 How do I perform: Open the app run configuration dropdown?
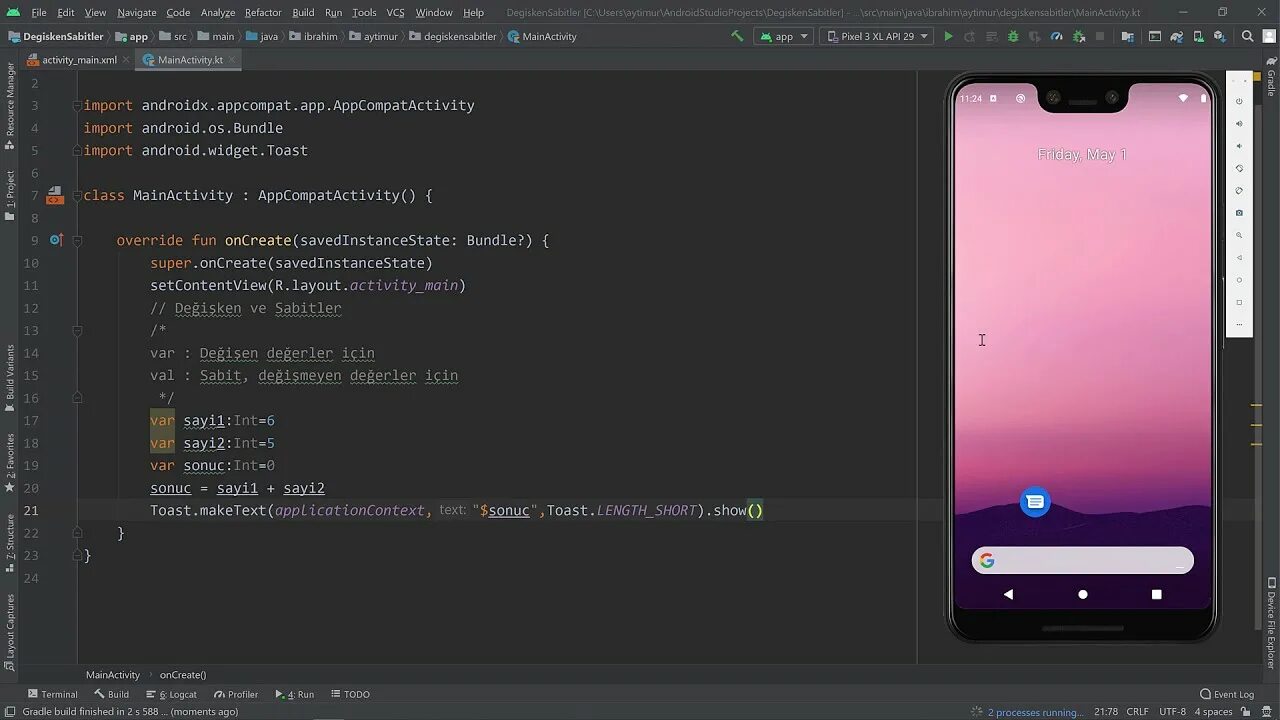(784, 36)
